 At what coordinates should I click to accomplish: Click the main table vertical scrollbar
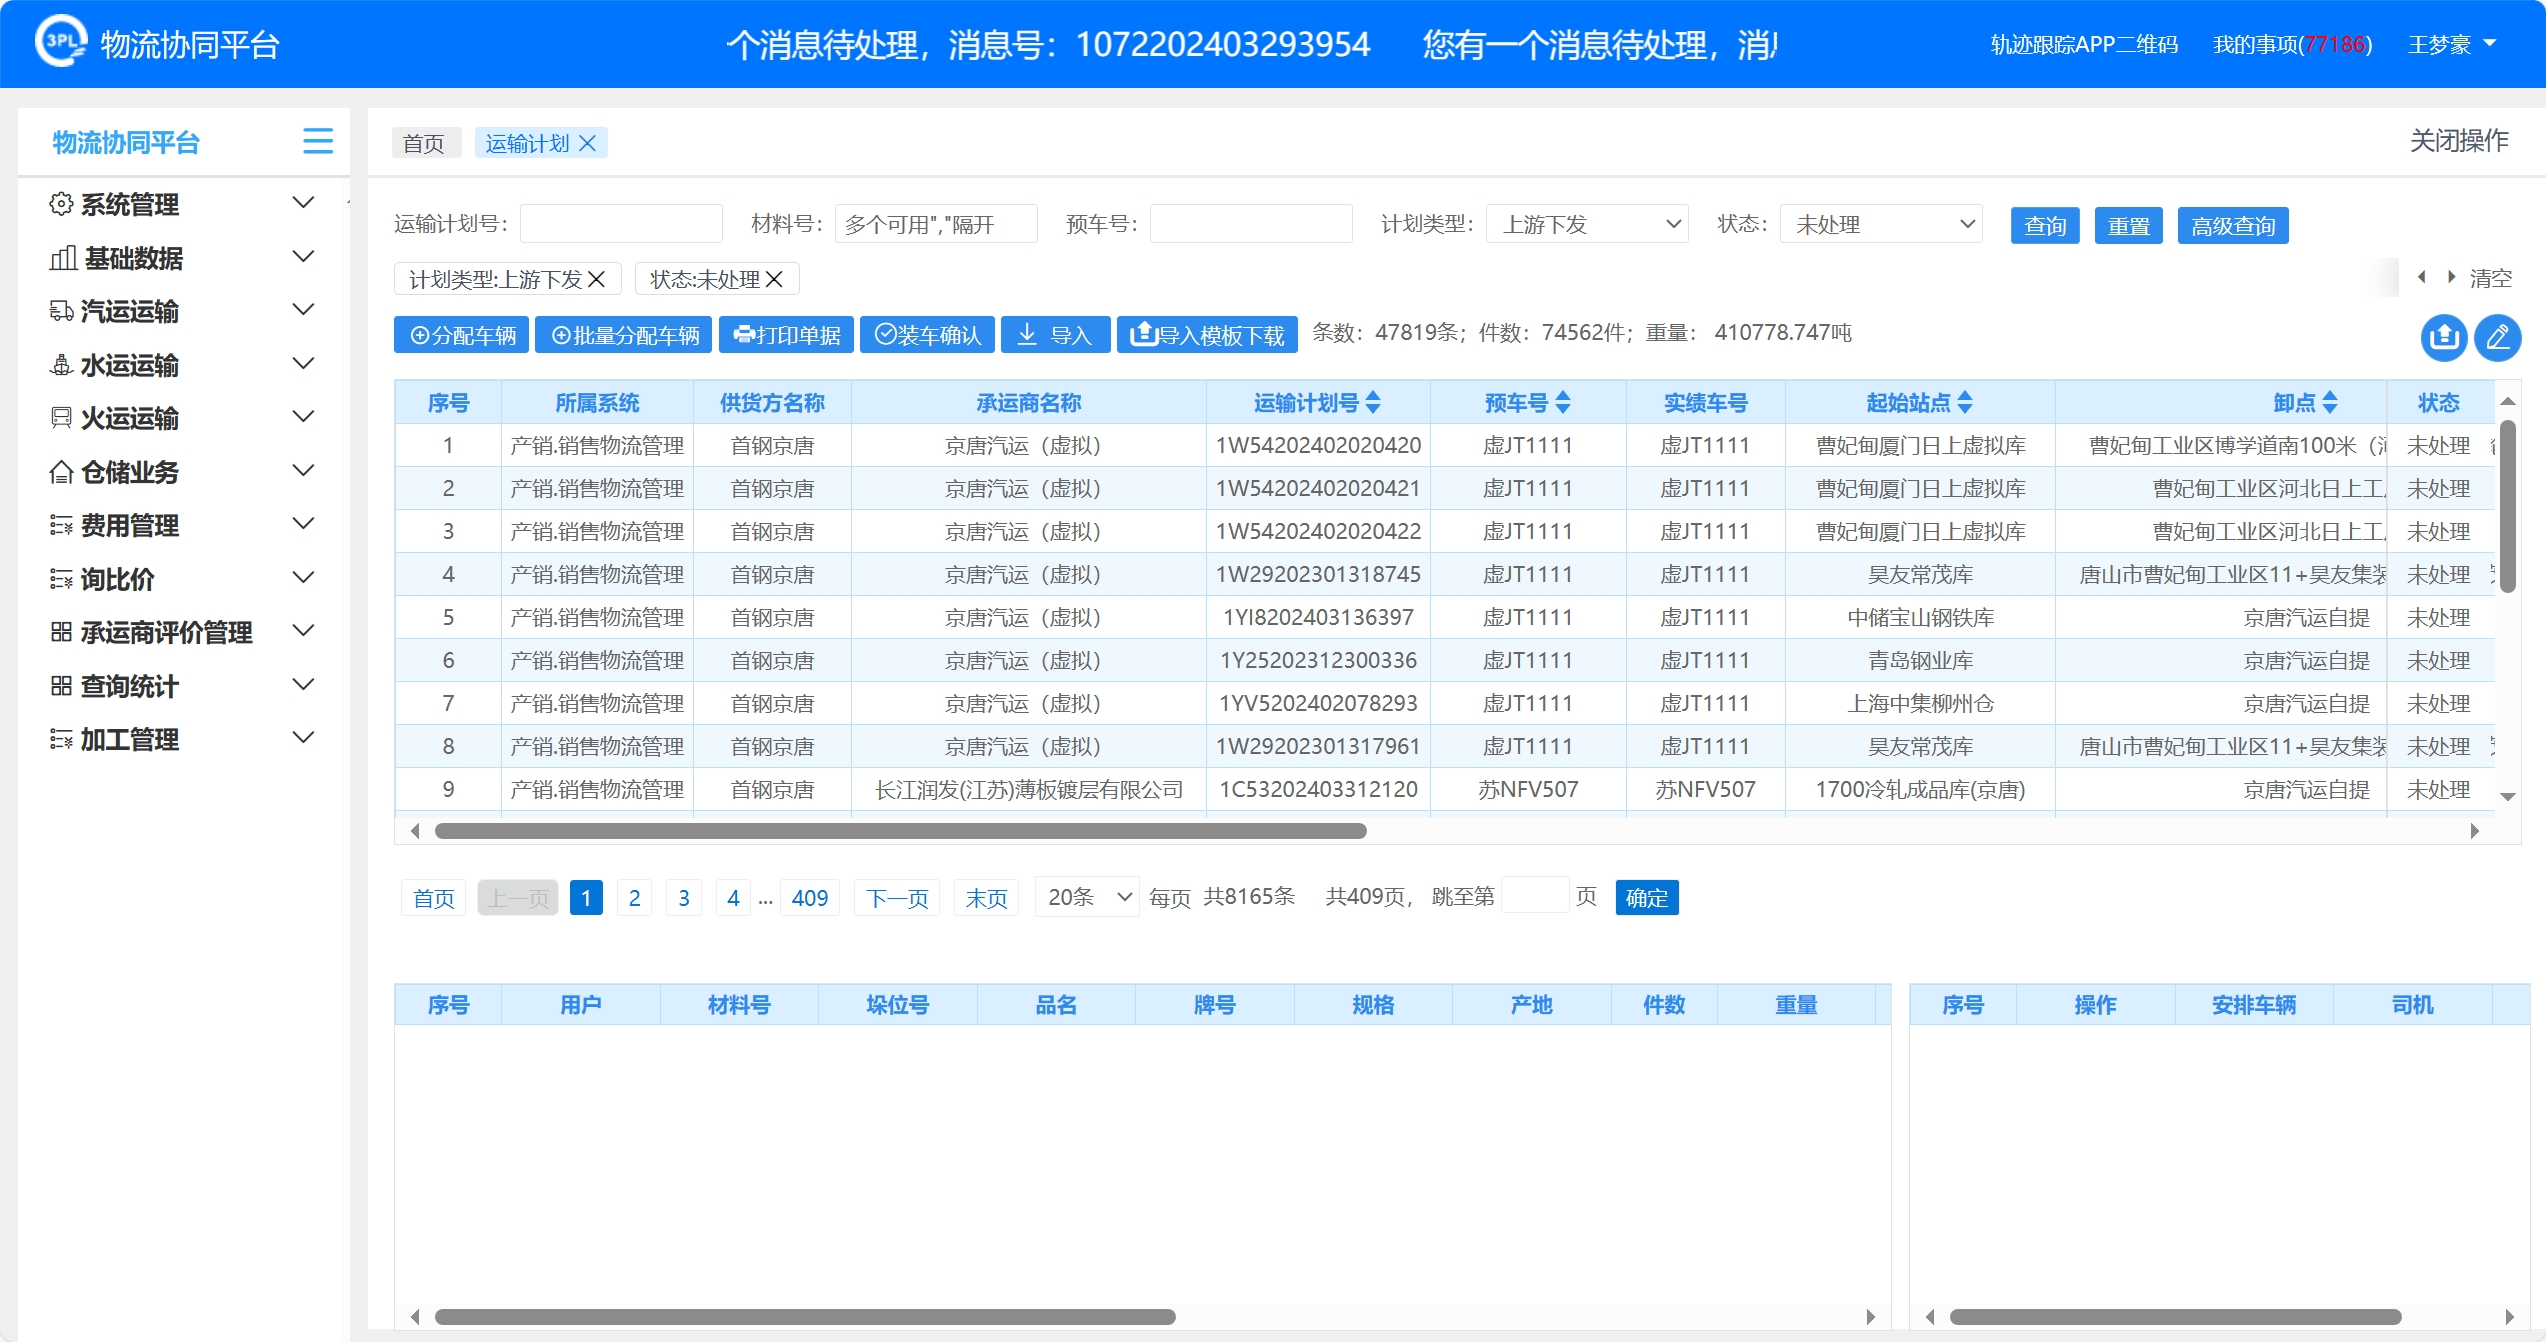(2508, 507)
